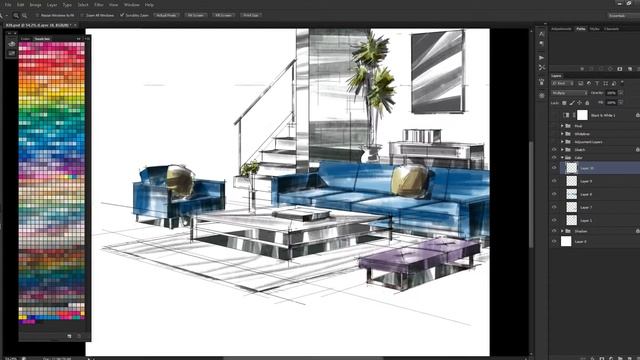Click the canvas vertical scrollbar
This screenshot has width=640, height=360.
point(531,194)
